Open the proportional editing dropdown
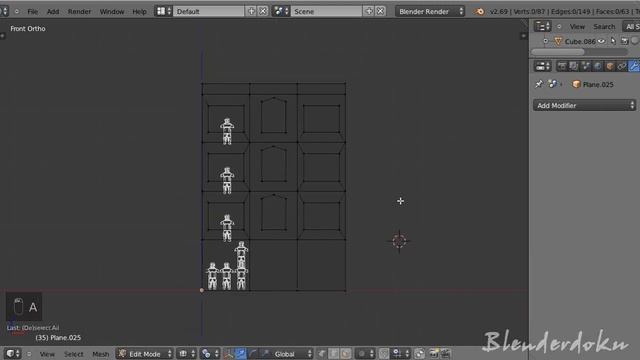Viewport: 640px width, 360px height. (x=365, y=353)
